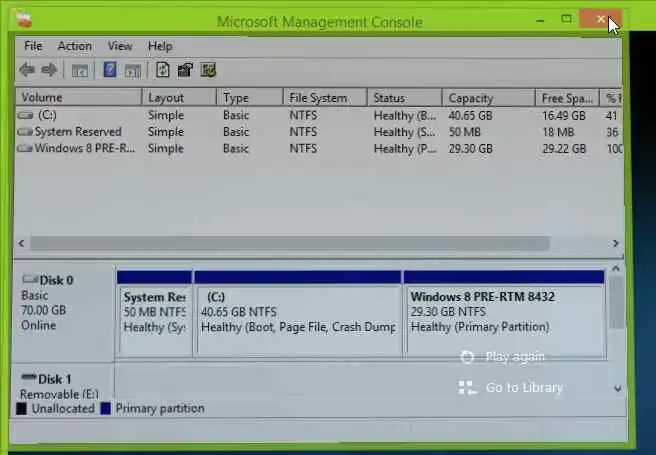
Task: Select the System Reserved volume row
Action: [319, 132]
